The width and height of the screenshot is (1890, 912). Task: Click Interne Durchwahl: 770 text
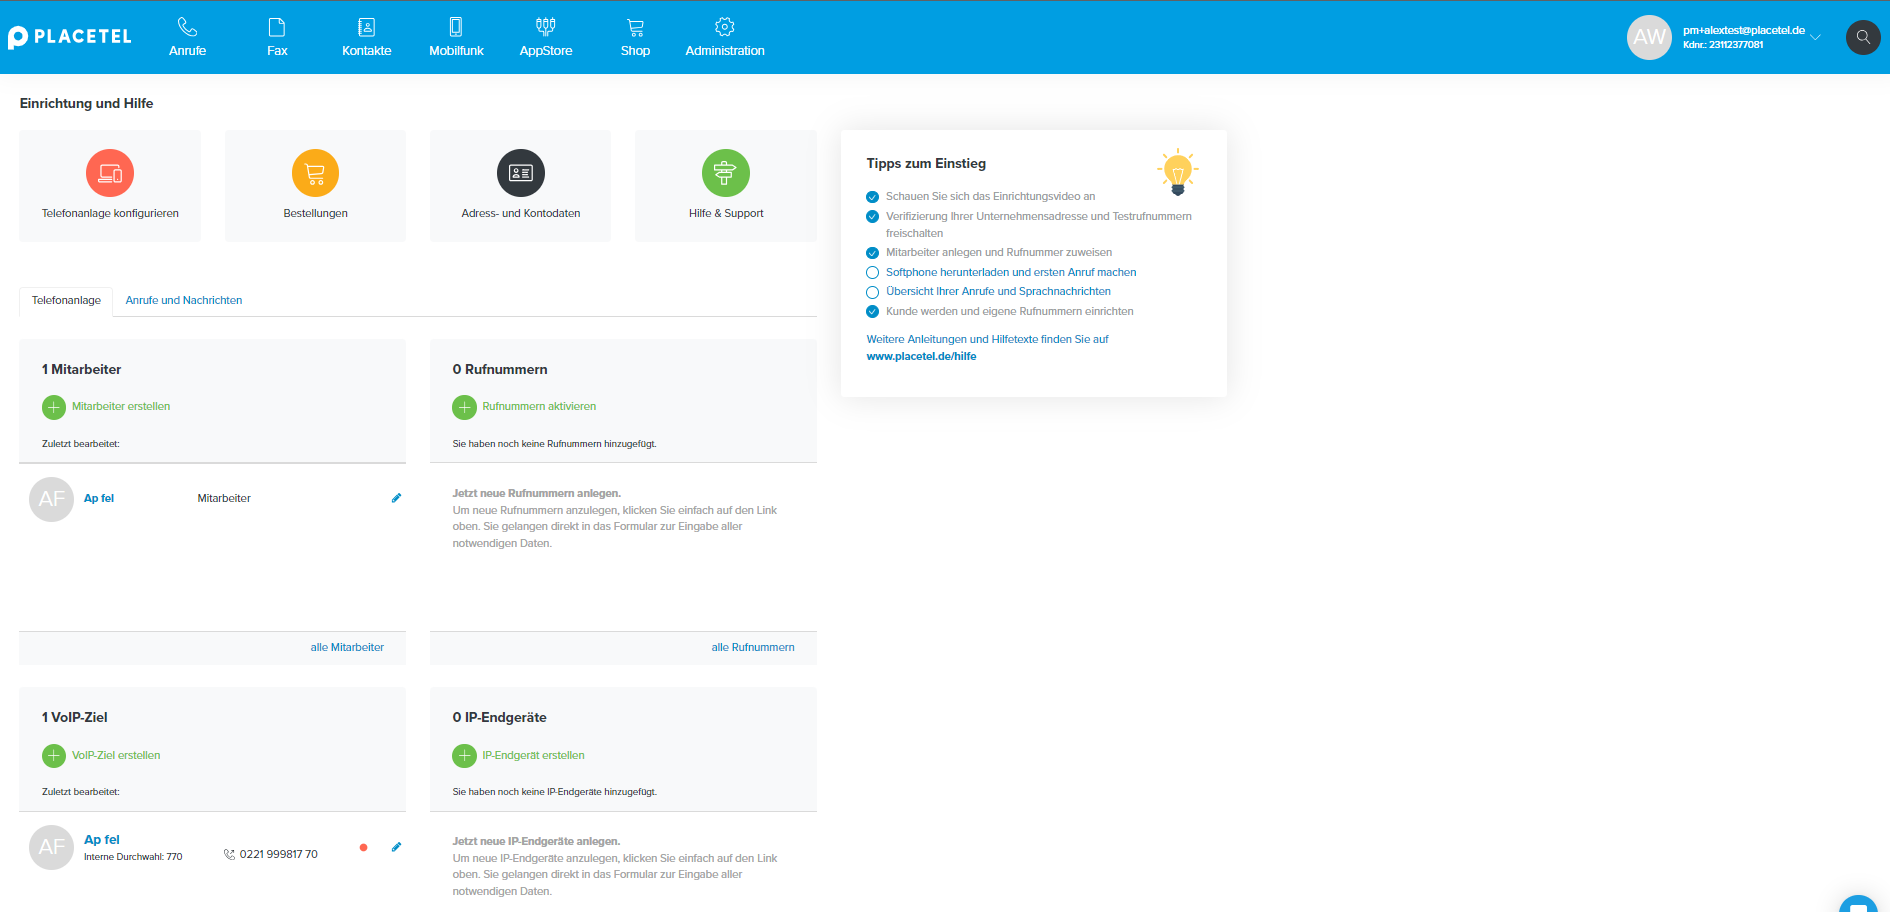point(133,857)
